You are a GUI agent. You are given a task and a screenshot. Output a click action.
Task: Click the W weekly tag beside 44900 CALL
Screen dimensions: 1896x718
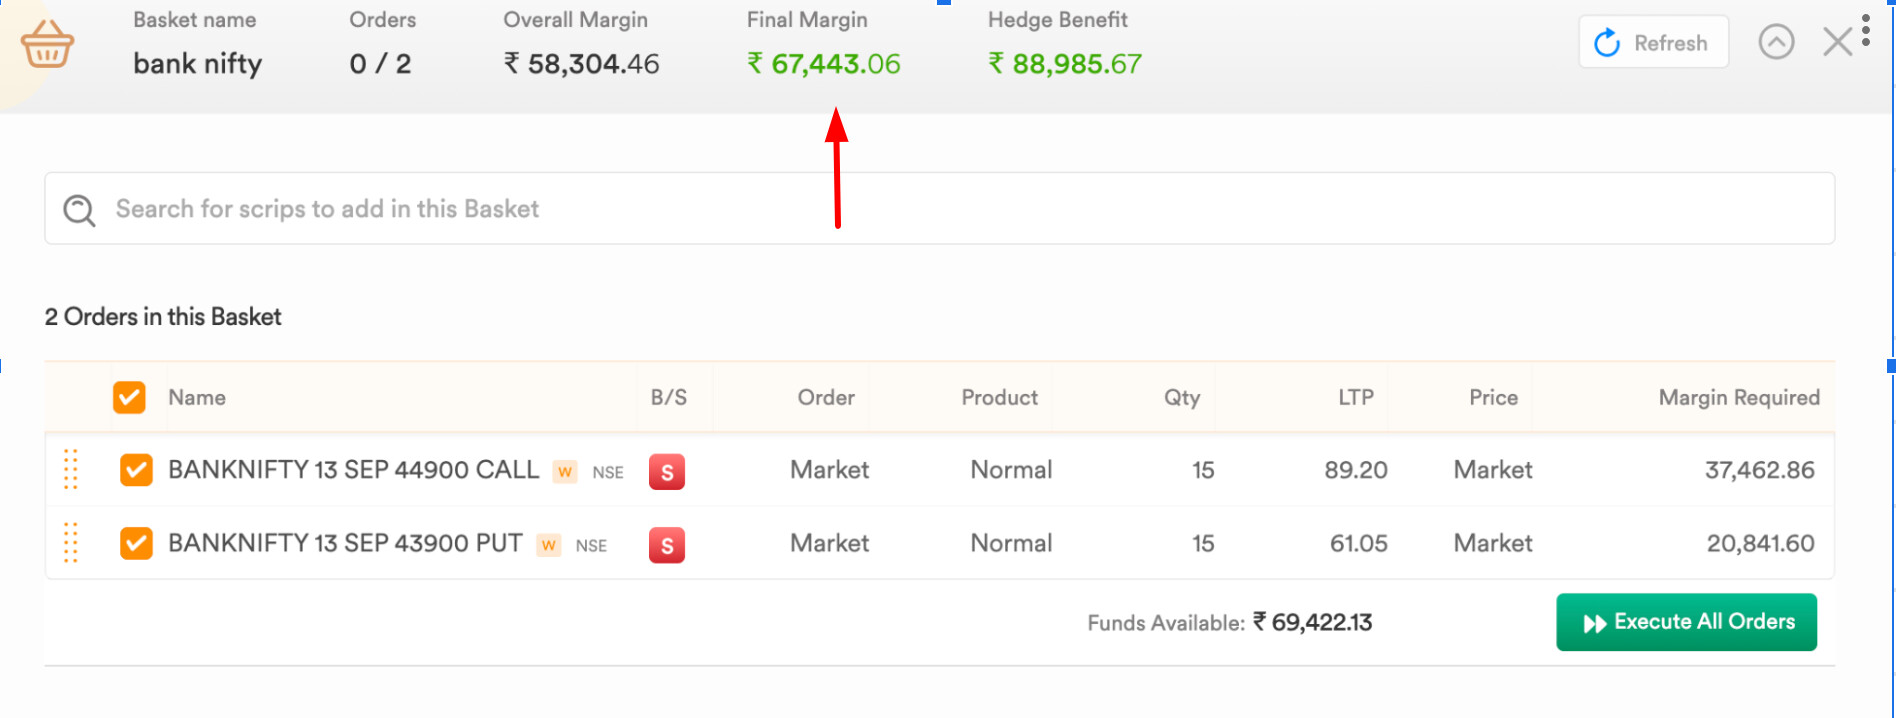(x=565, y=472)
